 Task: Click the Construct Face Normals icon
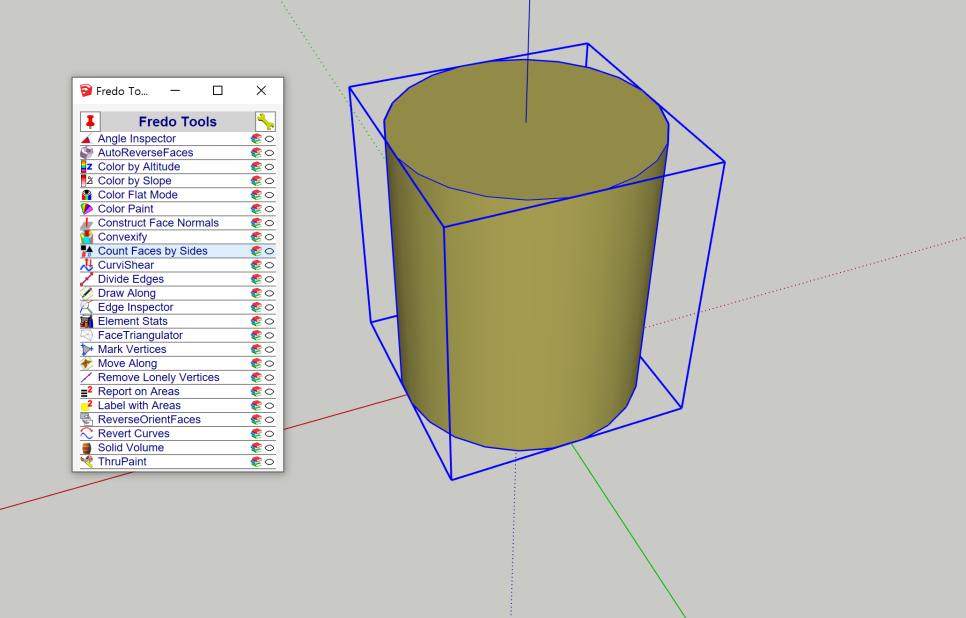tap(87, 223)
